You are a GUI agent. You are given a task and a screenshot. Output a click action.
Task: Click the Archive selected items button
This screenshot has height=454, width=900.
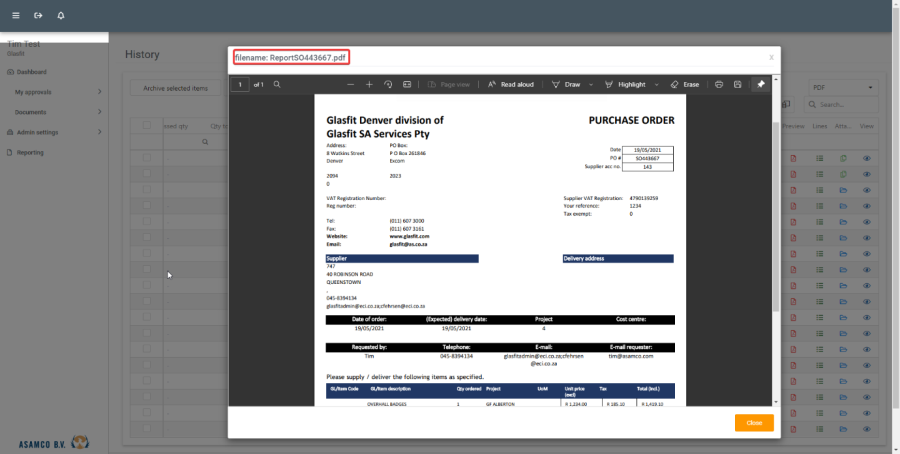point(175,88)
